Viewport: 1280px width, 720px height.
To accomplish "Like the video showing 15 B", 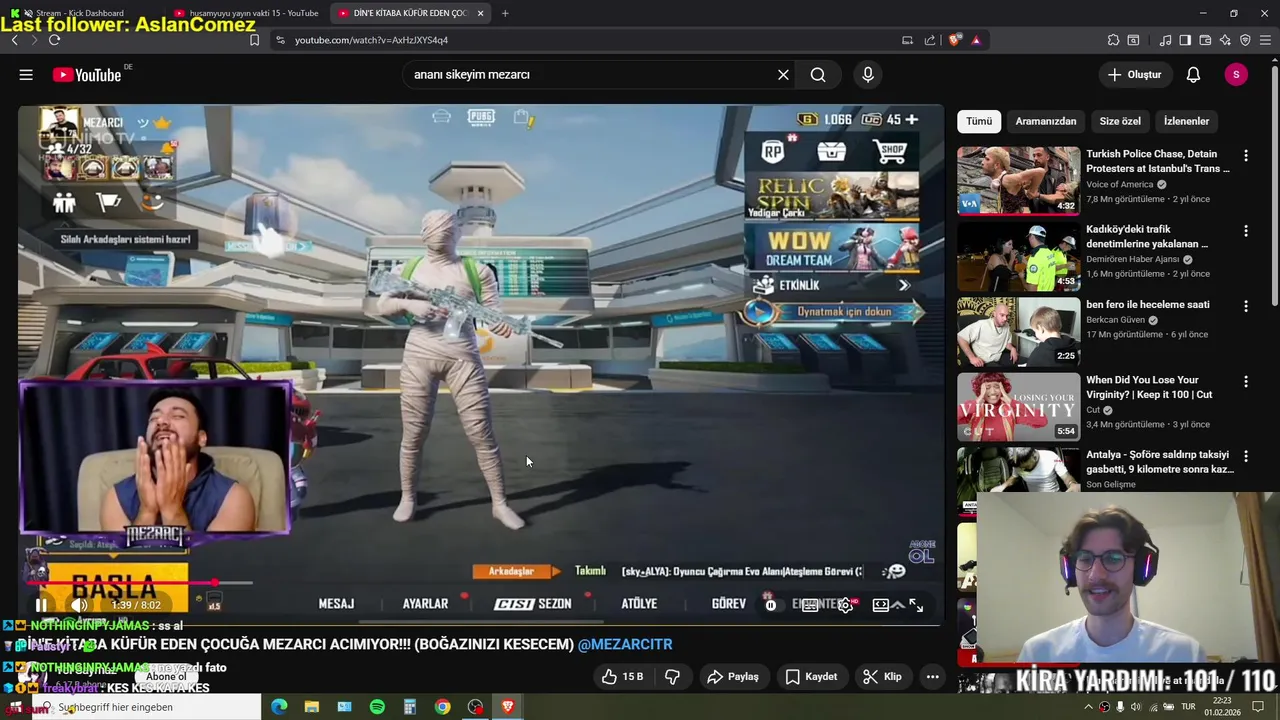I will pyautogui.click(x=622, y=677).
